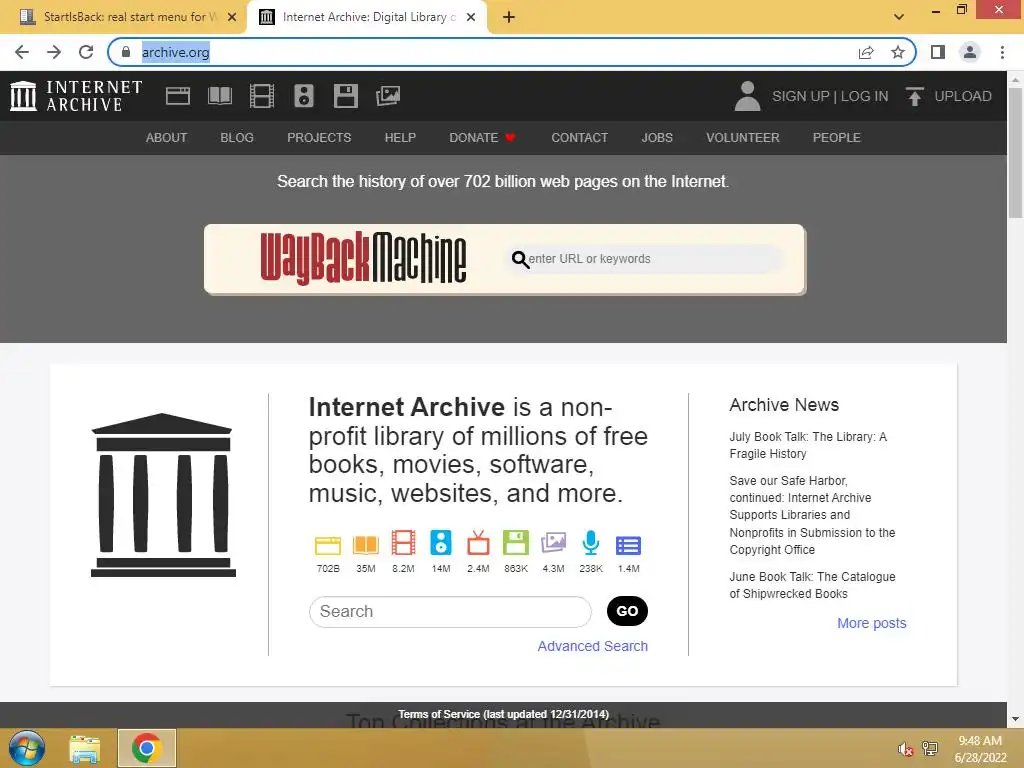Open the HELP menu item

(400, 138)
